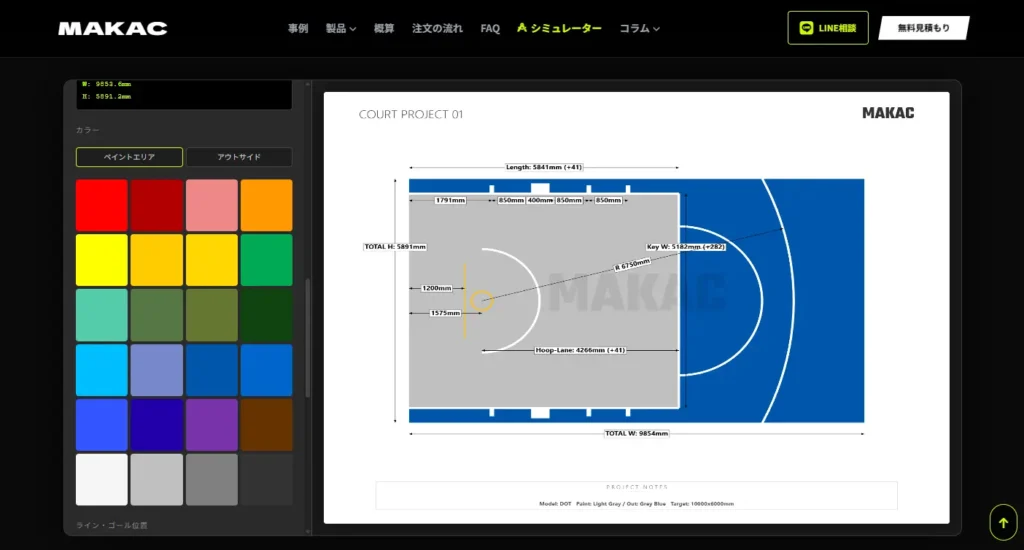Click the ライン・ゴール位置 section heading
This screenshot has width=1024, height=550.
(x=112, y=525)
